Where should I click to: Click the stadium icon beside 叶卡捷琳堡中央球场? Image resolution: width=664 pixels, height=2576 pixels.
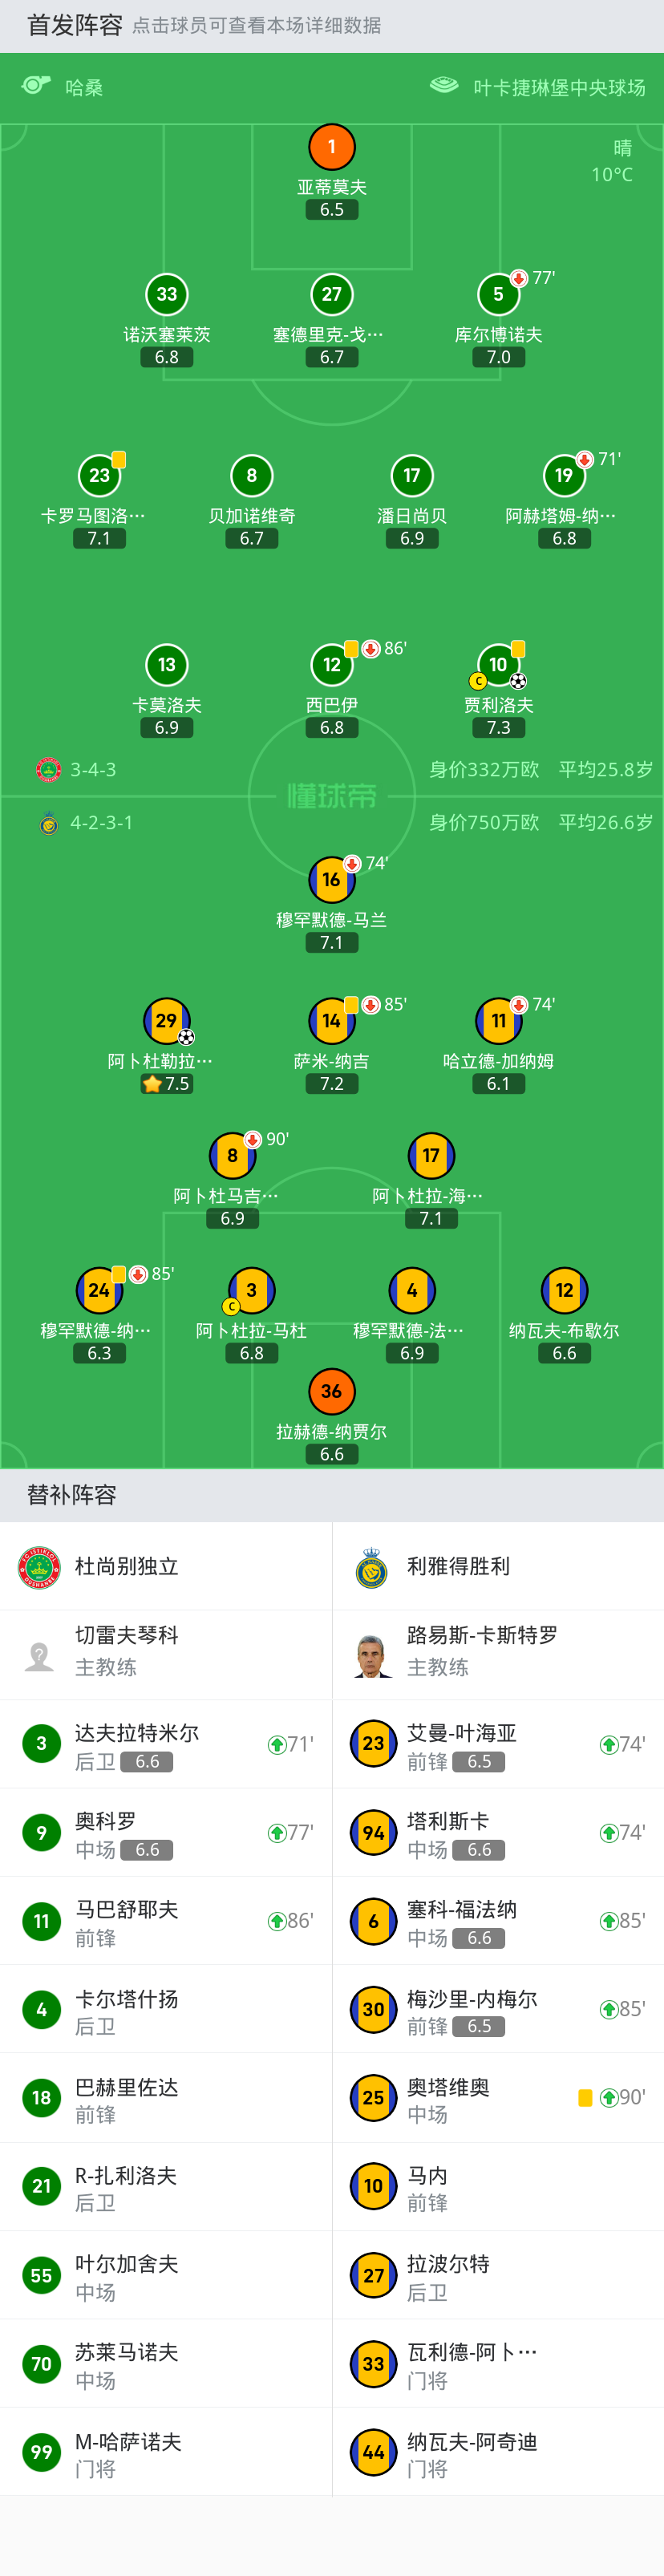pyautogui.click(x=443, y=86)
